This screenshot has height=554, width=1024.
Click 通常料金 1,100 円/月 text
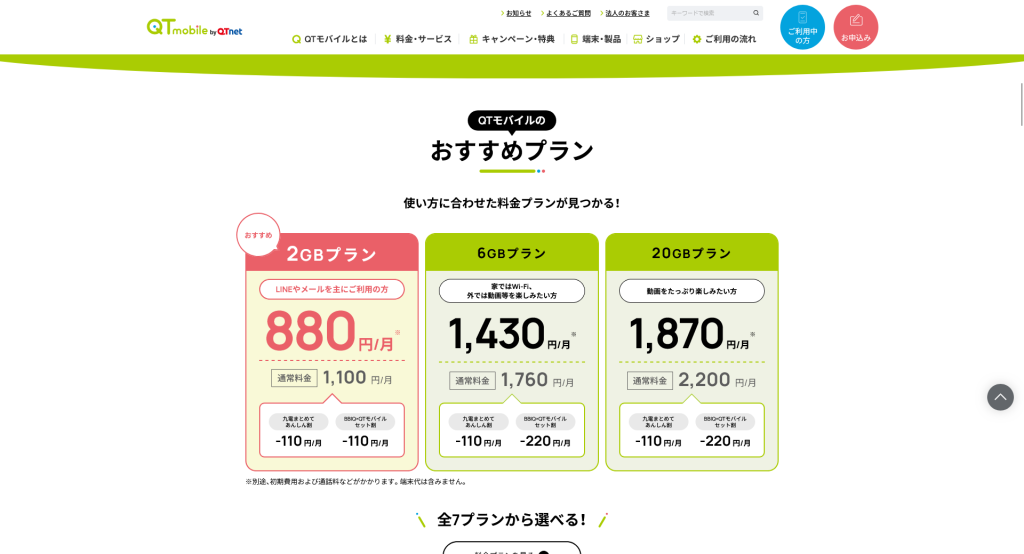(x=332, y=378)
